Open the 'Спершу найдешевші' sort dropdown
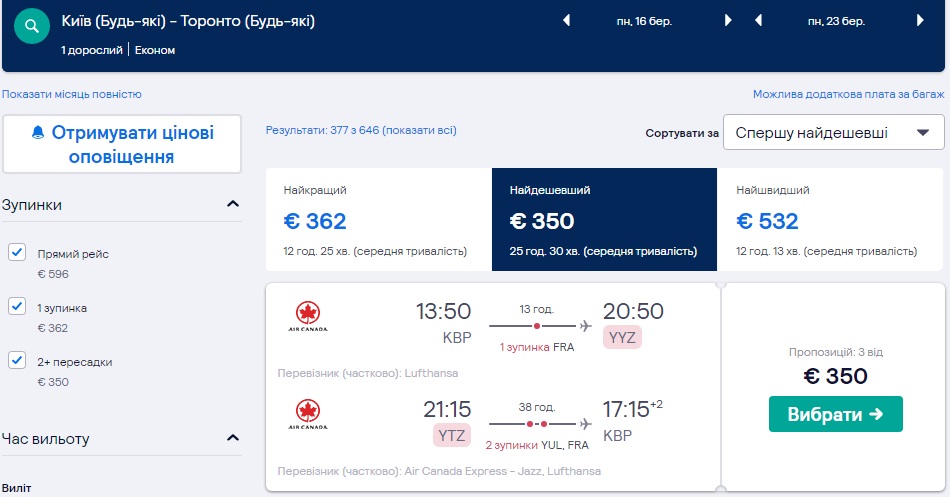This screenshot has width=950, height=497. (833, 132)
